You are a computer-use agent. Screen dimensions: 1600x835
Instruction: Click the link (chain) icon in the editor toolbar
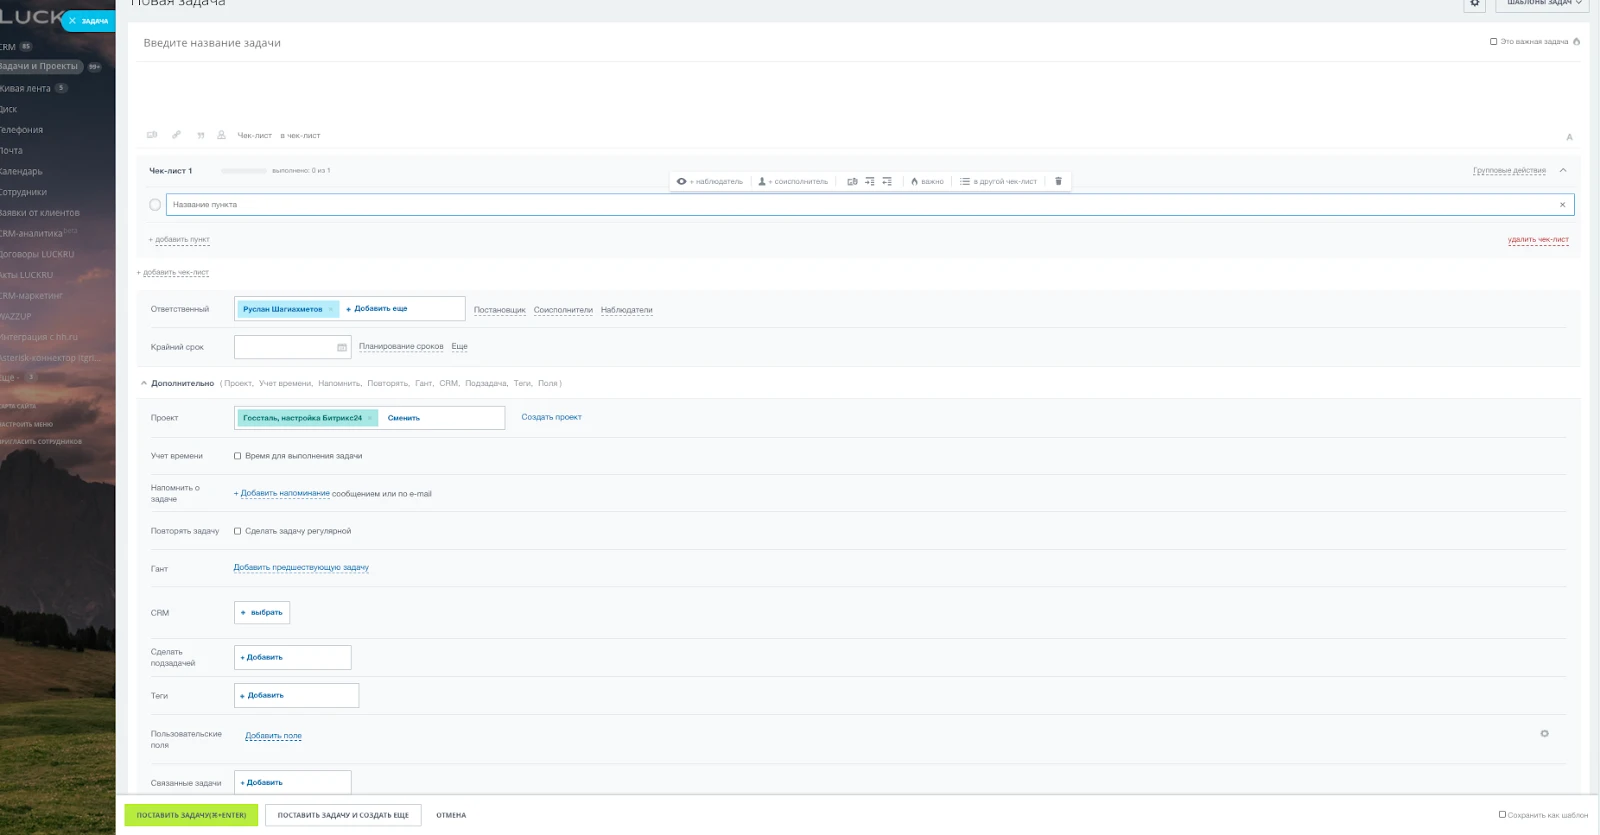(x=176, y=135)
